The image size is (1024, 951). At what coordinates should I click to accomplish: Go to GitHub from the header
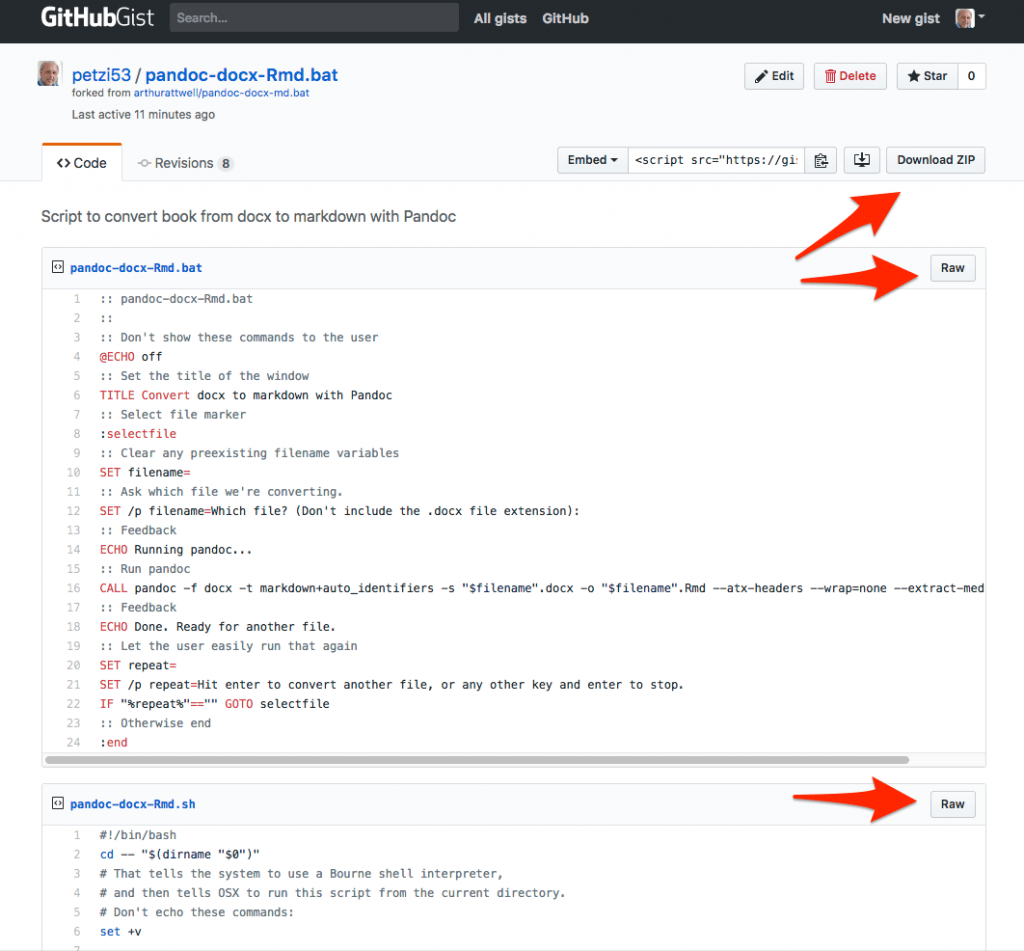pos(566,18)
